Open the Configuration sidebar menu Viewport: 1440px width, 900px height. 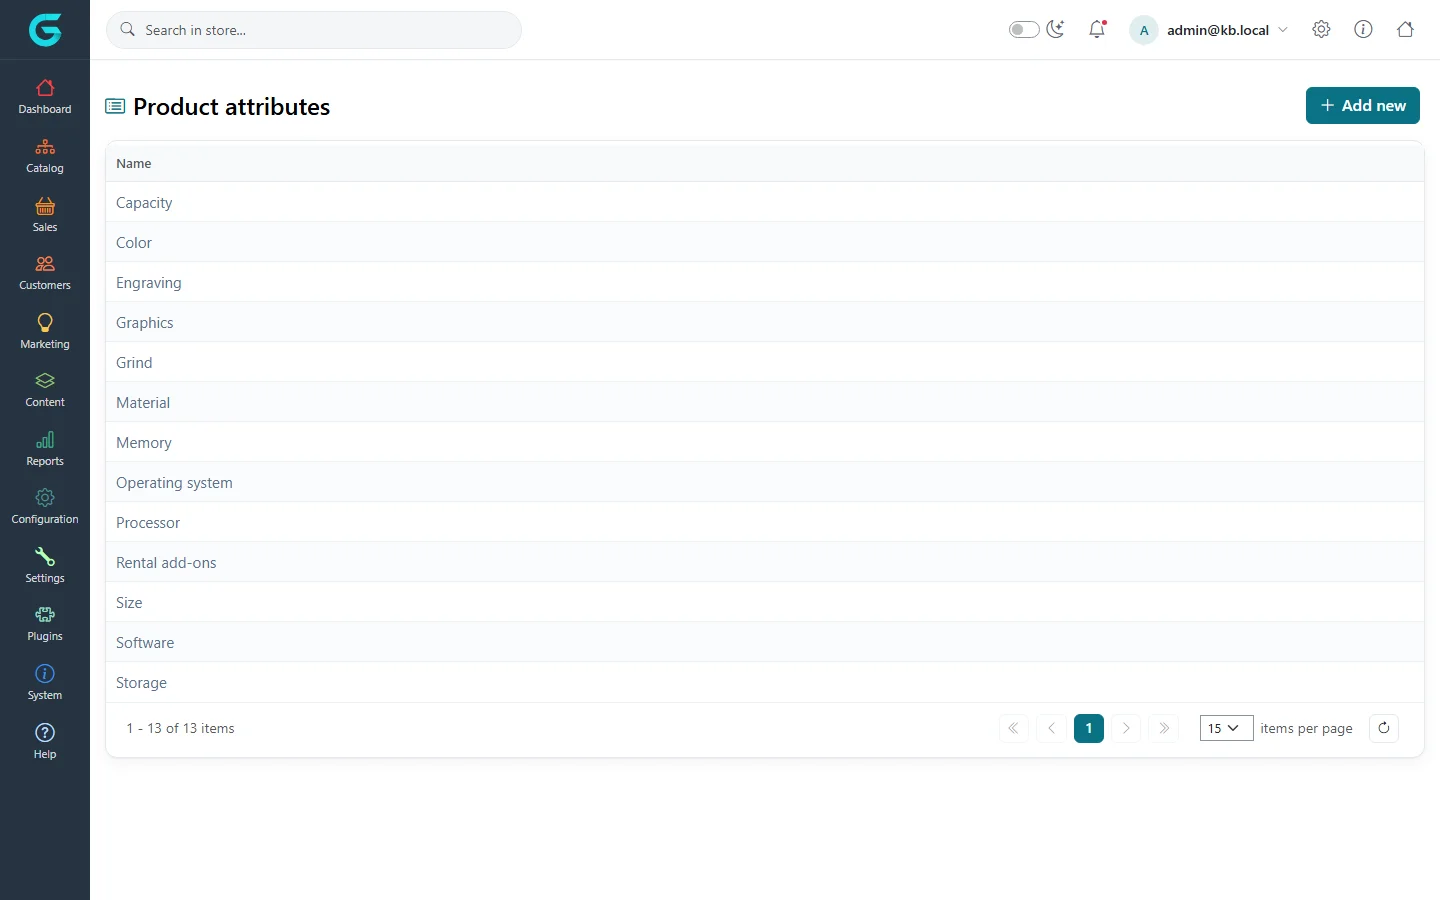pyautogui.click(x=45, y=507)
